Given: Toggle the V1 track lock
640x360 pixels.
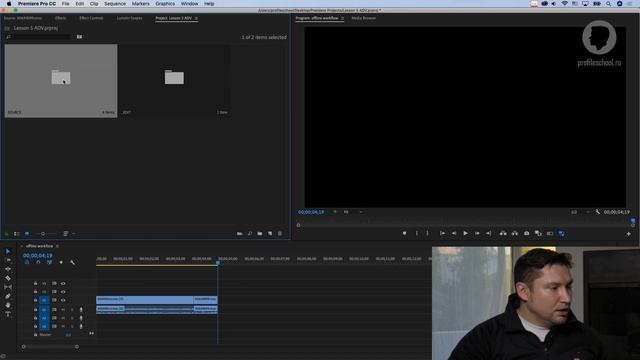Looking at the screenshot, I should tap(36, 300).
